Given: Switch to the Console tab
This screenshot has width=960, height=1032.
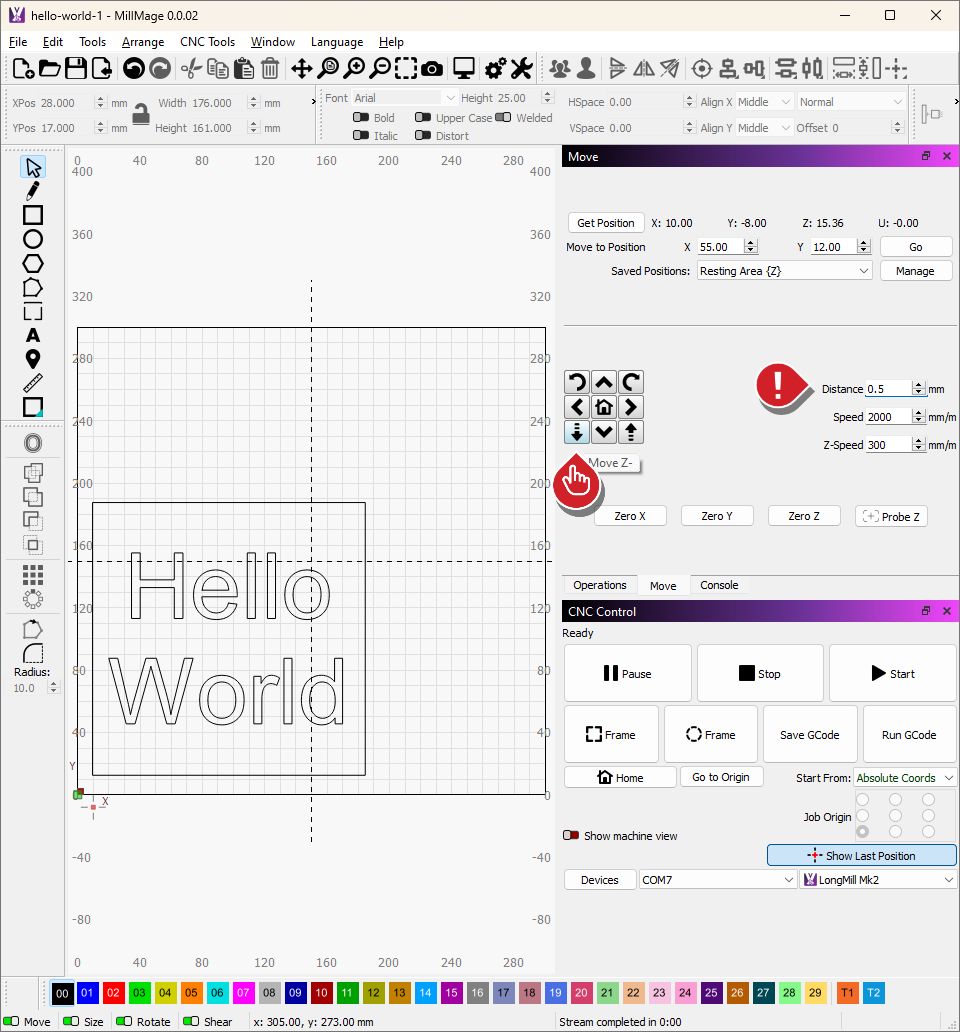Looking at the screenshot, I should 719,585.
